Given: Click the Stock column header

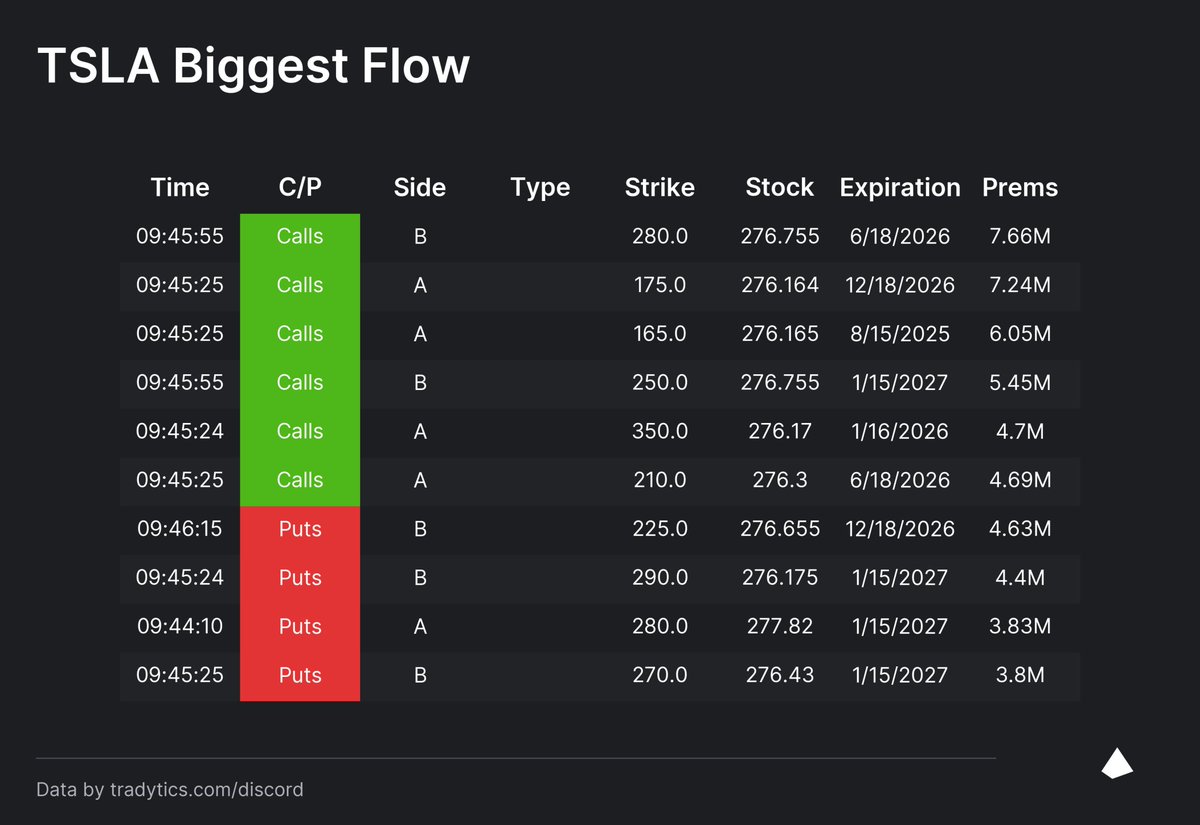Looking at the screenshot, I should [x=780, y=188].
